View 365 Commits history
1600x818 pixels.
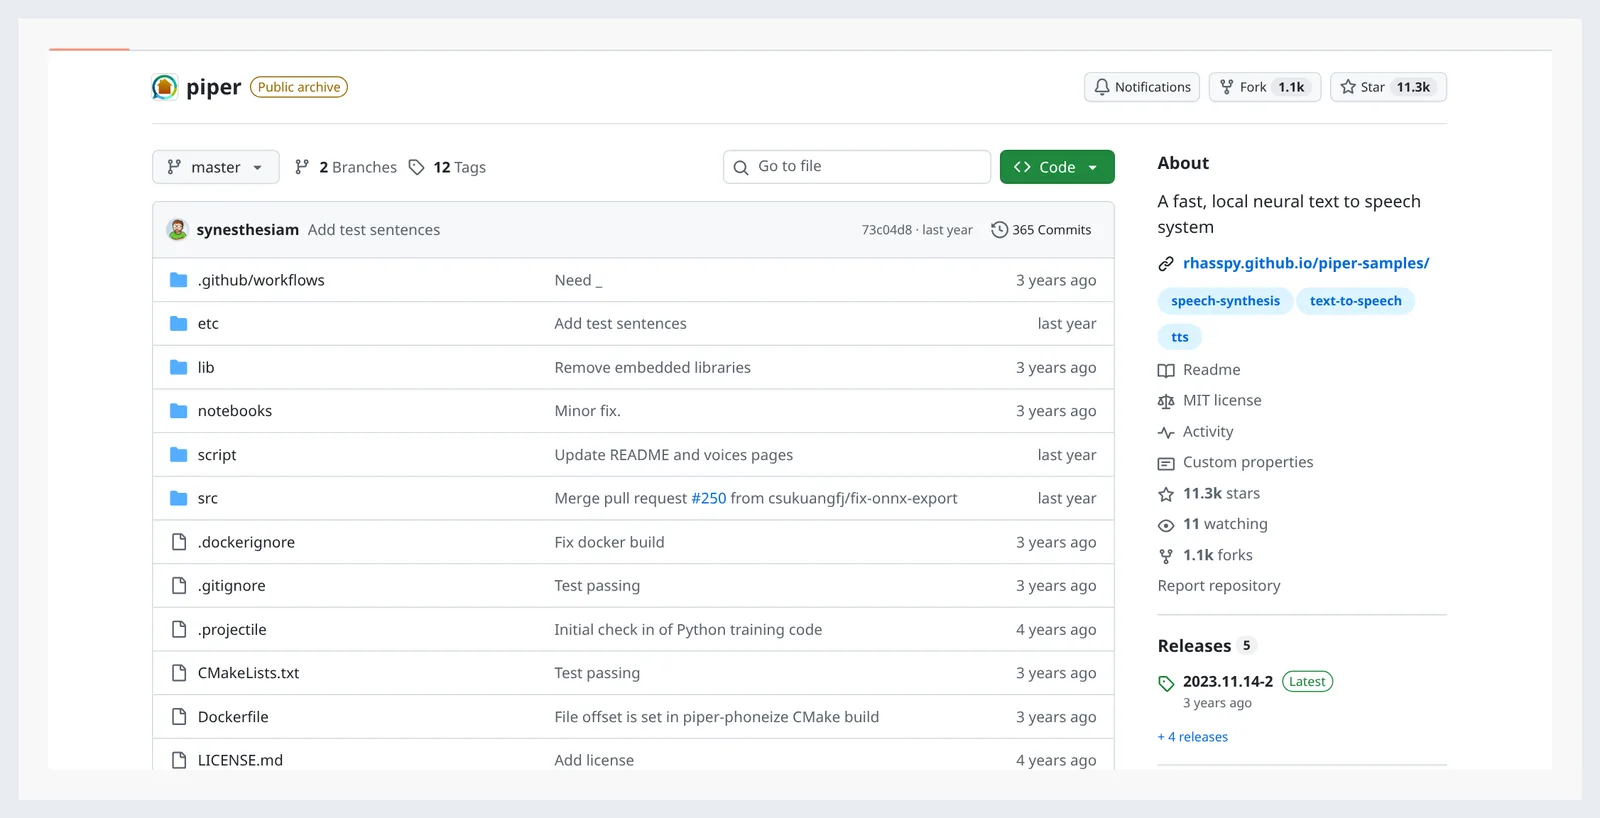click(x=1041, y=230)
